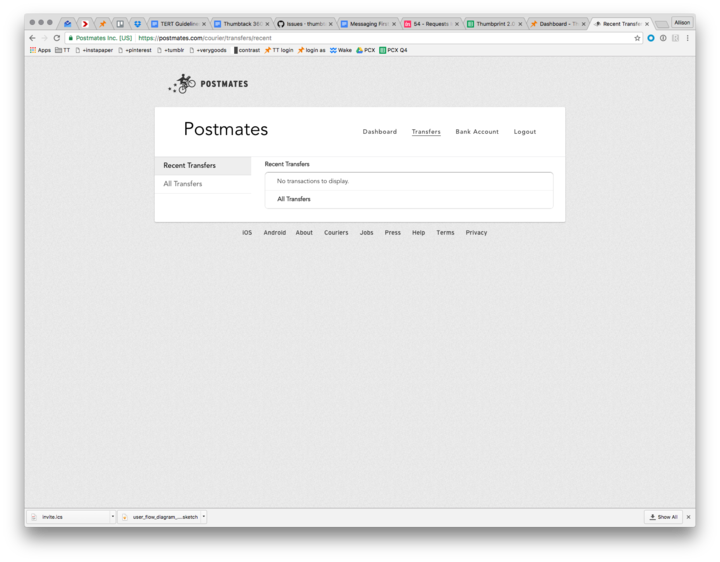Open the Bank Account nav link

(477, 132)
